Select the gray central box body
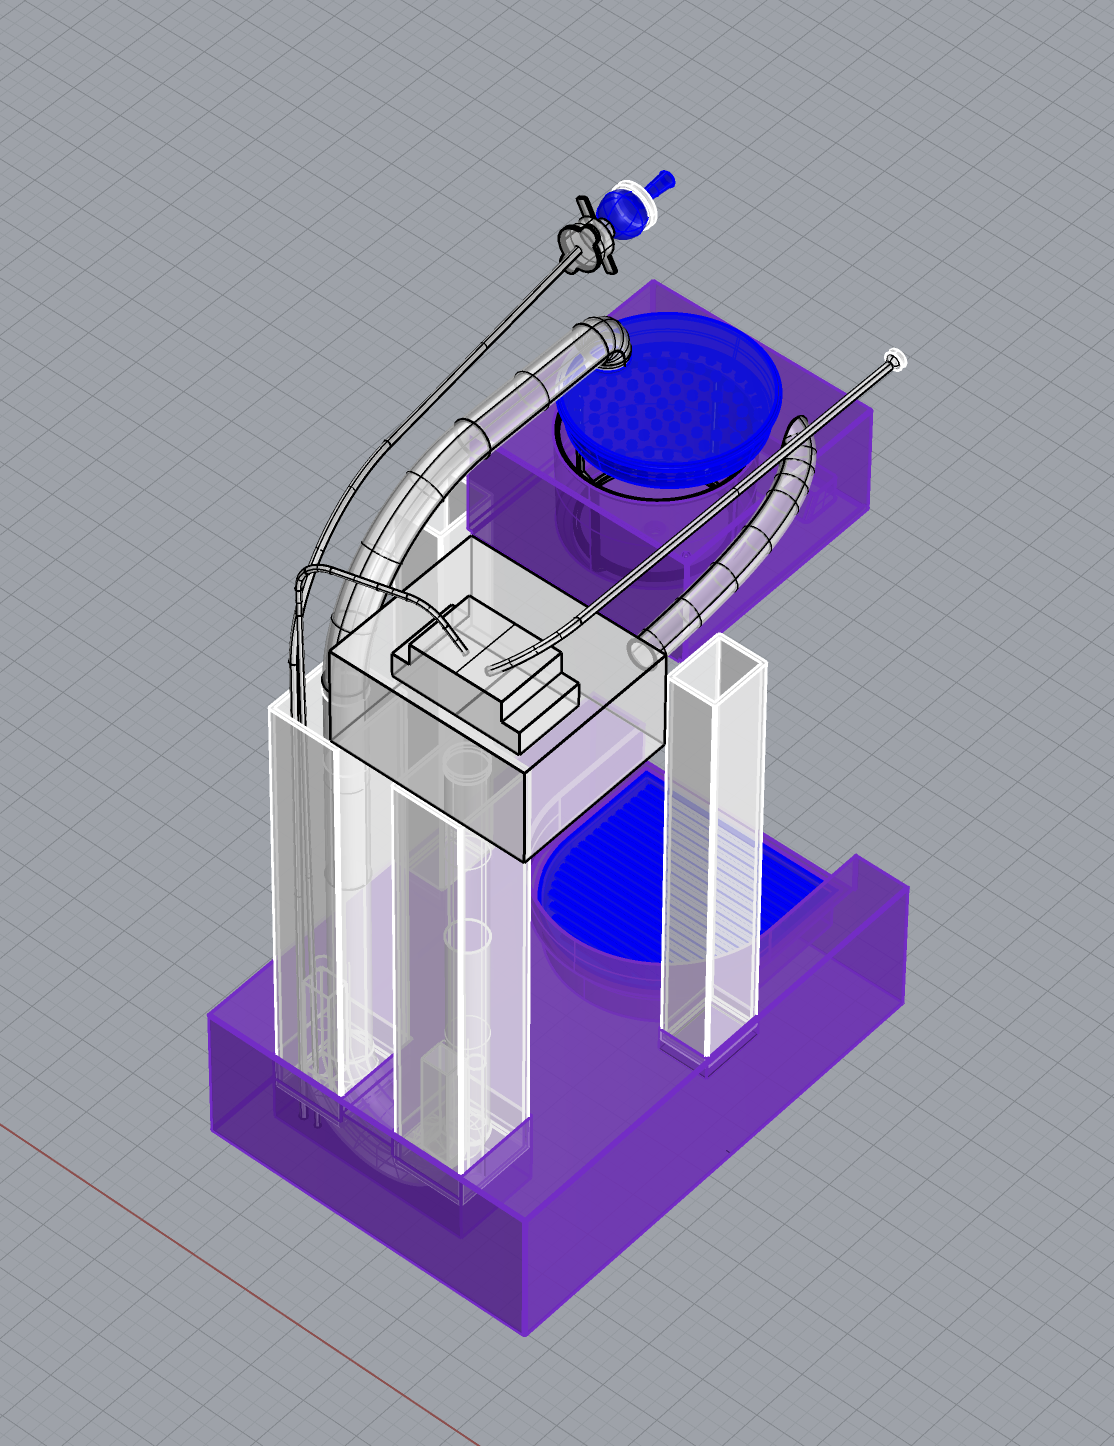1114x1446 pixels. click(498, 700)
